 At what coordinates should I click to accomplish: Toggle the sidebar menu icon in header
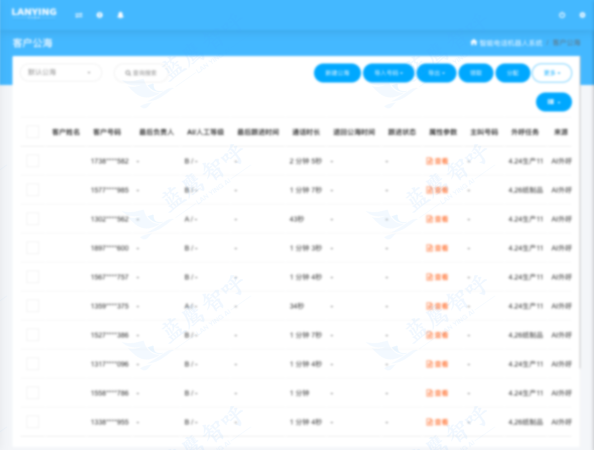[79, 15]
